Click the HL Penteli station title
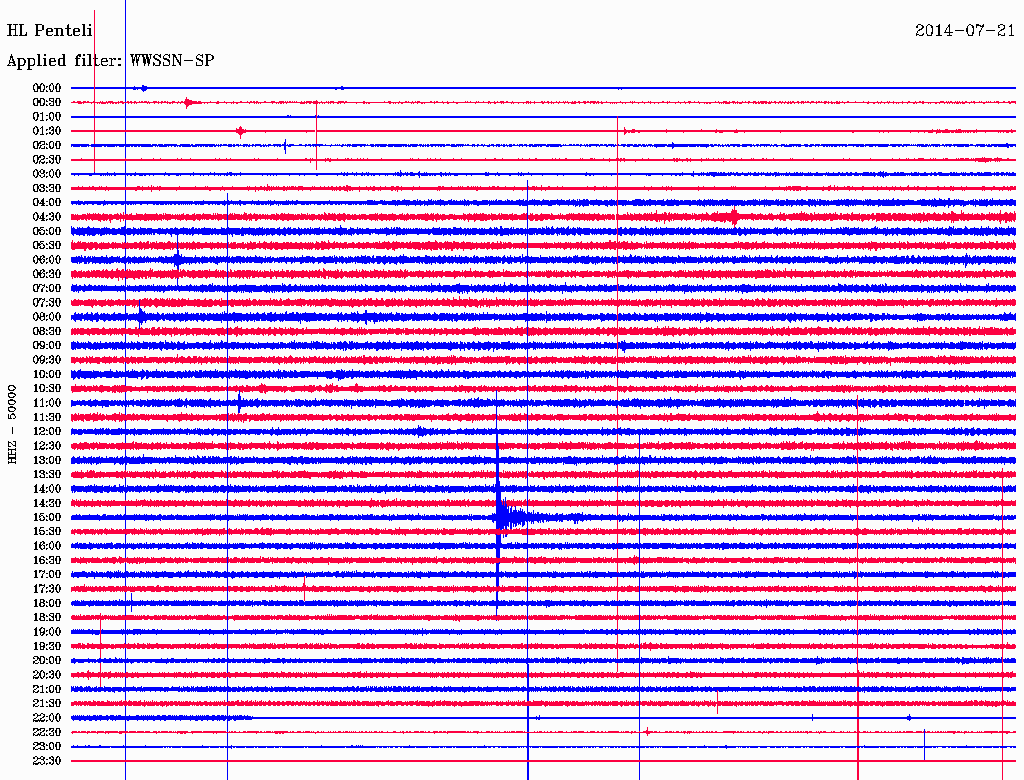Image resolution: width=1024 pixels, height=780 pixels. pyautogui.click(x=50, y=31)
